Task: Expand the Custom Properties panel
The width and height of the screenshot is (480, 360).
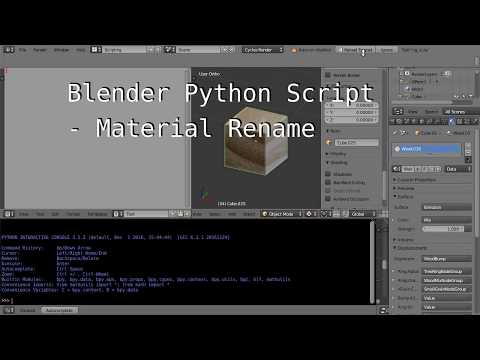Action: (415, 180)
